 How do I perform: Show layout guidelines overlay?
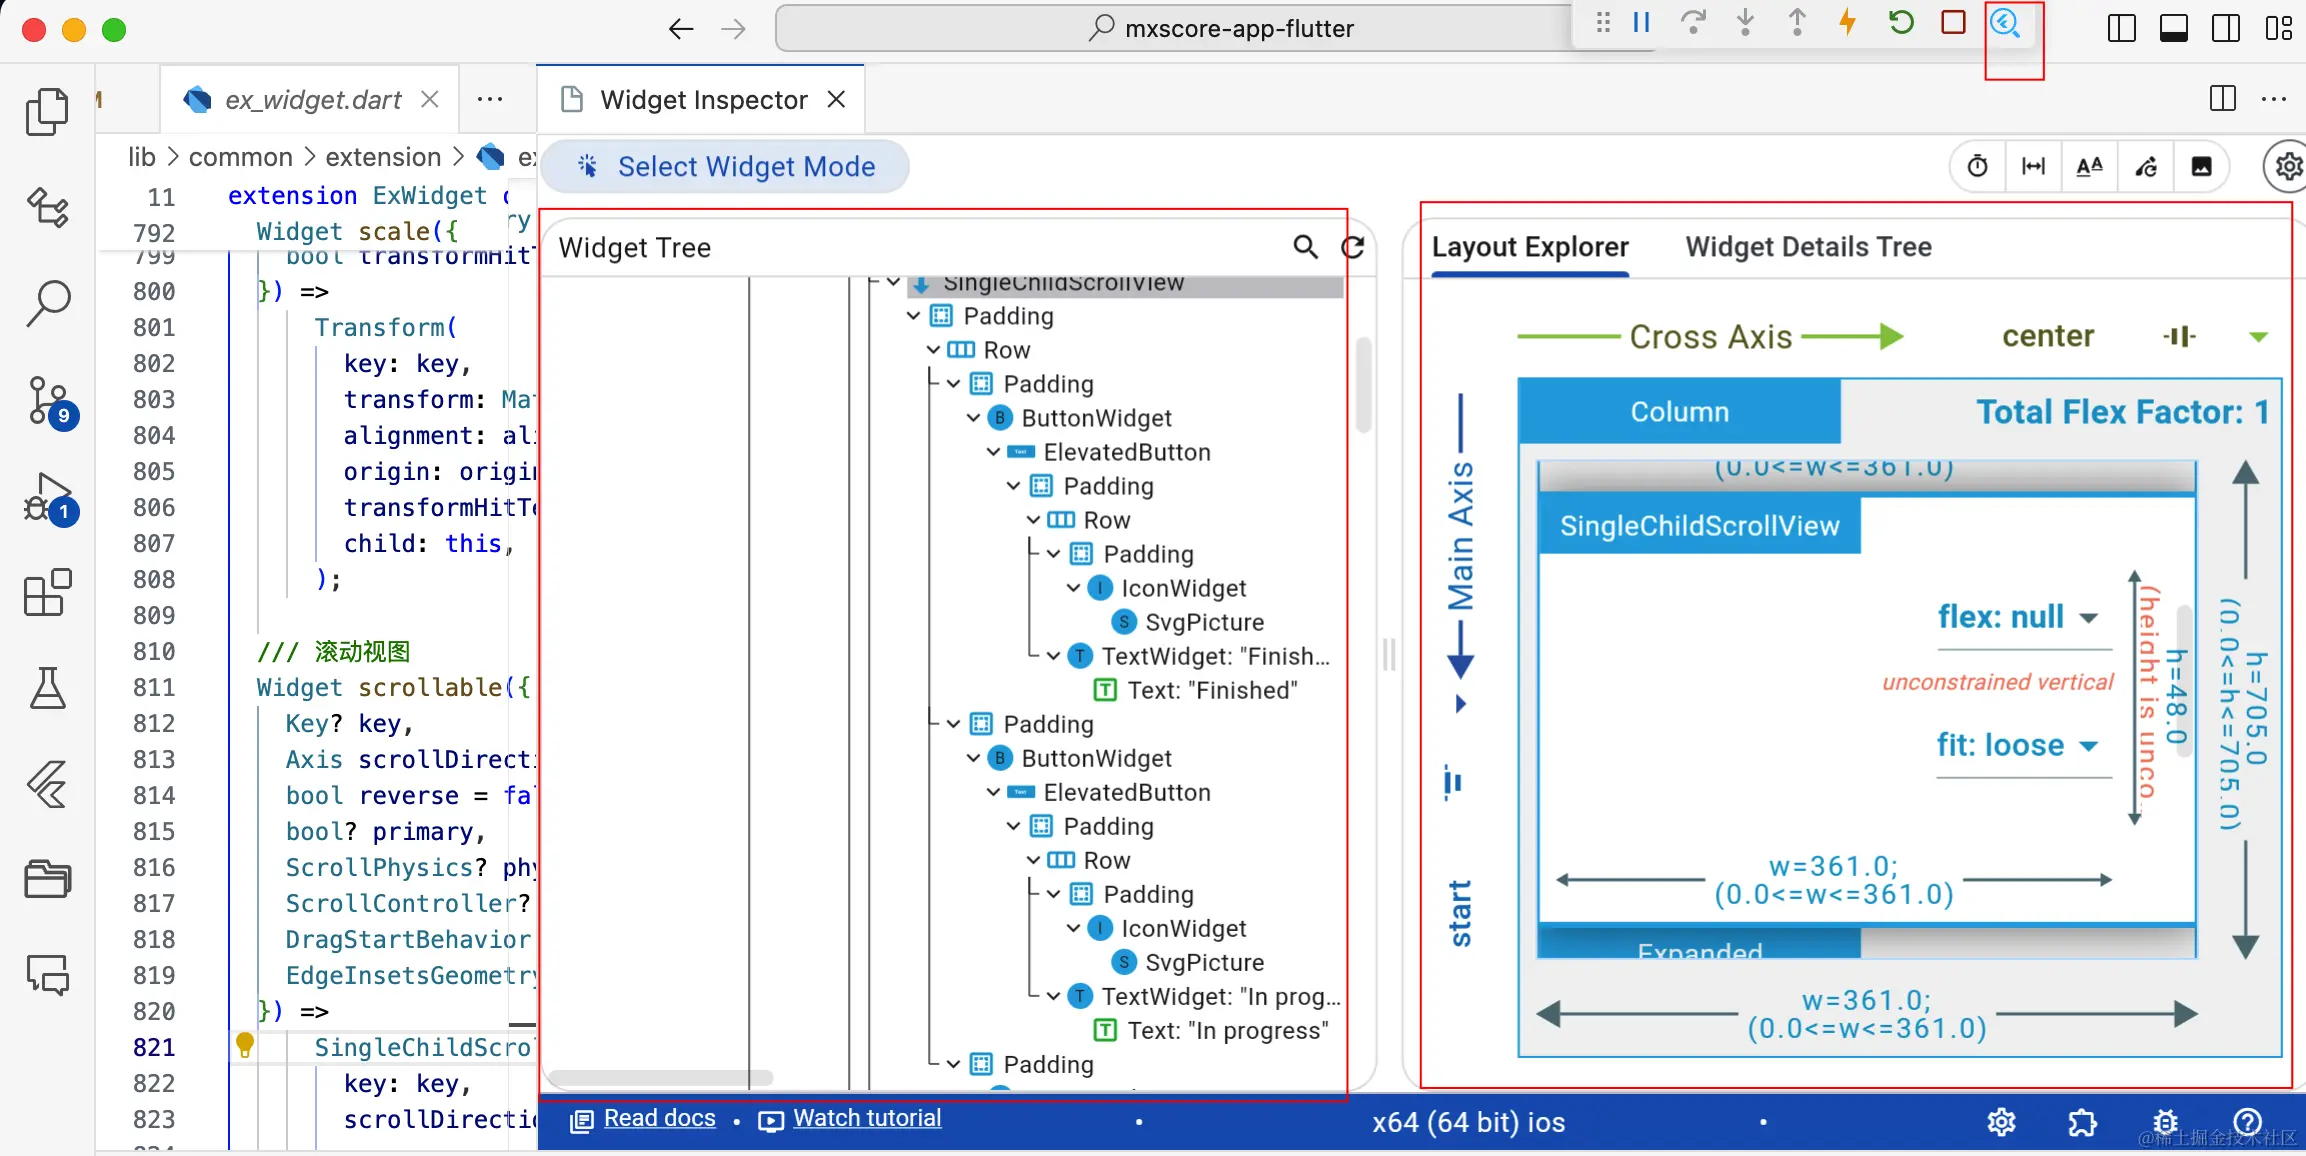click(x=2034, y=166)
